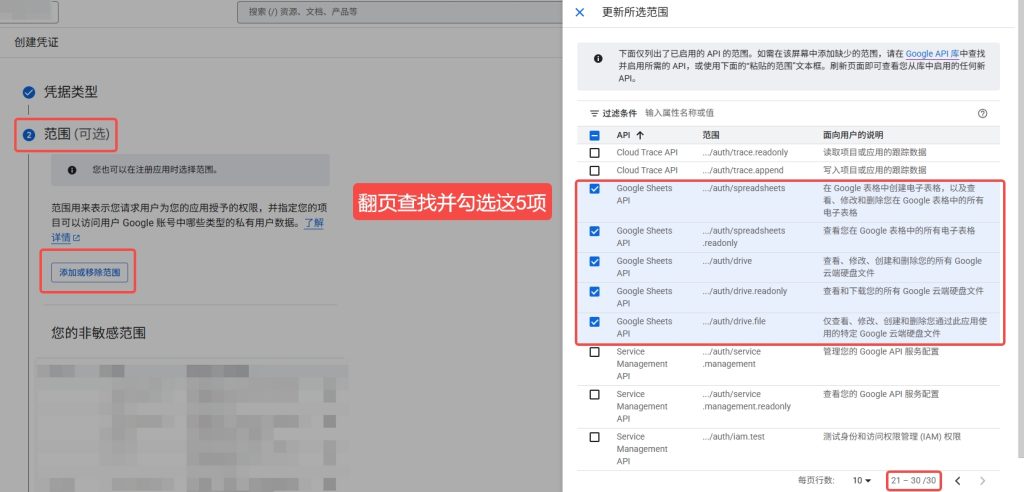Go to previous page of scopes

tap(957, 481)
